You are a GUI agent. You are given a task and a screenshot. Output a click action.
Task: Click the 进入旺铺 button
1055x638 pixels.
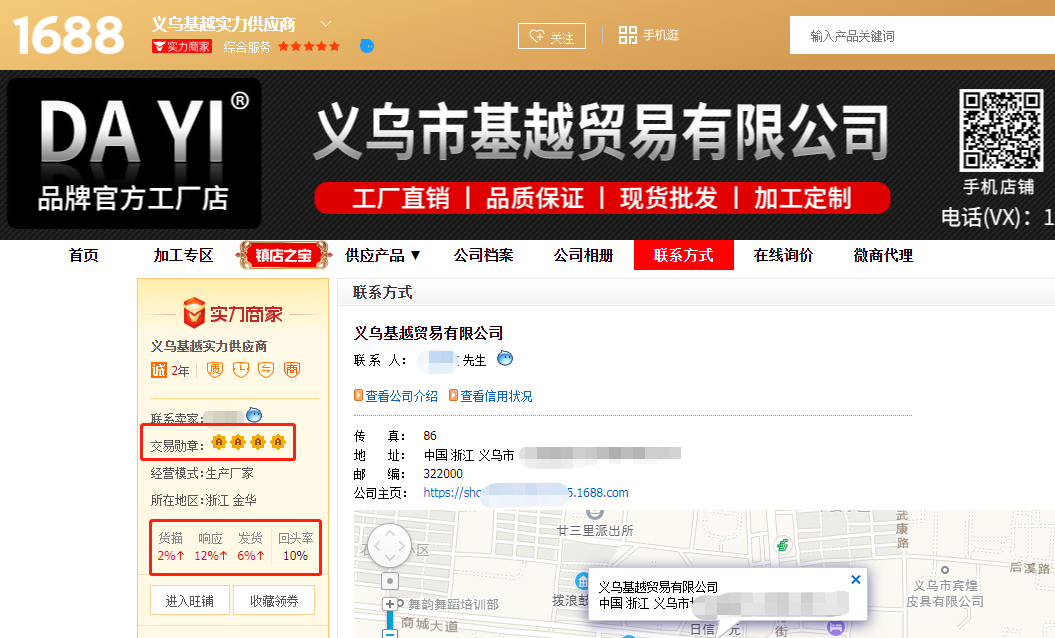pos(190,600)
